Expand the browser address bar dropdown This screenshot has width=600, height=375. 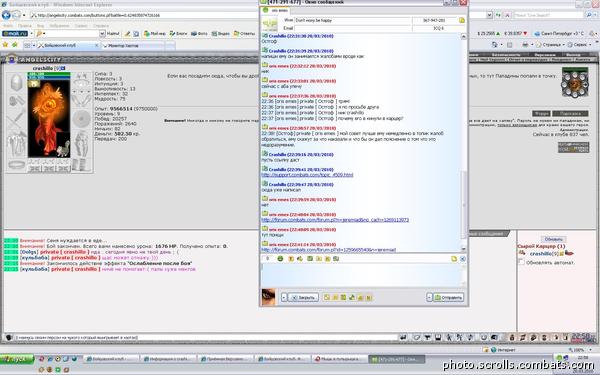489,15
